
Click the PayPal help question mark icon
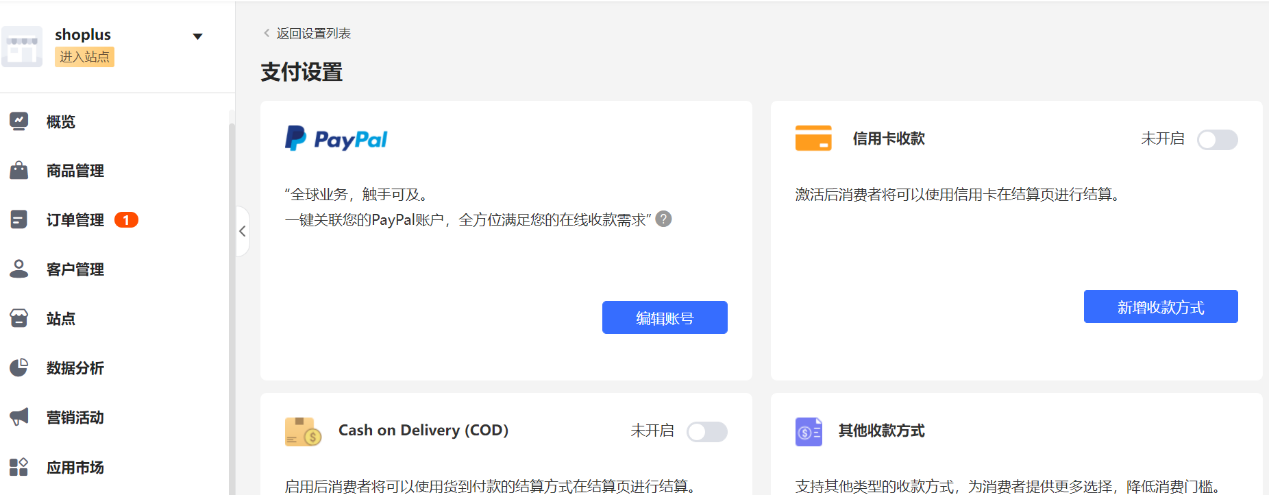tap(663, 218)
